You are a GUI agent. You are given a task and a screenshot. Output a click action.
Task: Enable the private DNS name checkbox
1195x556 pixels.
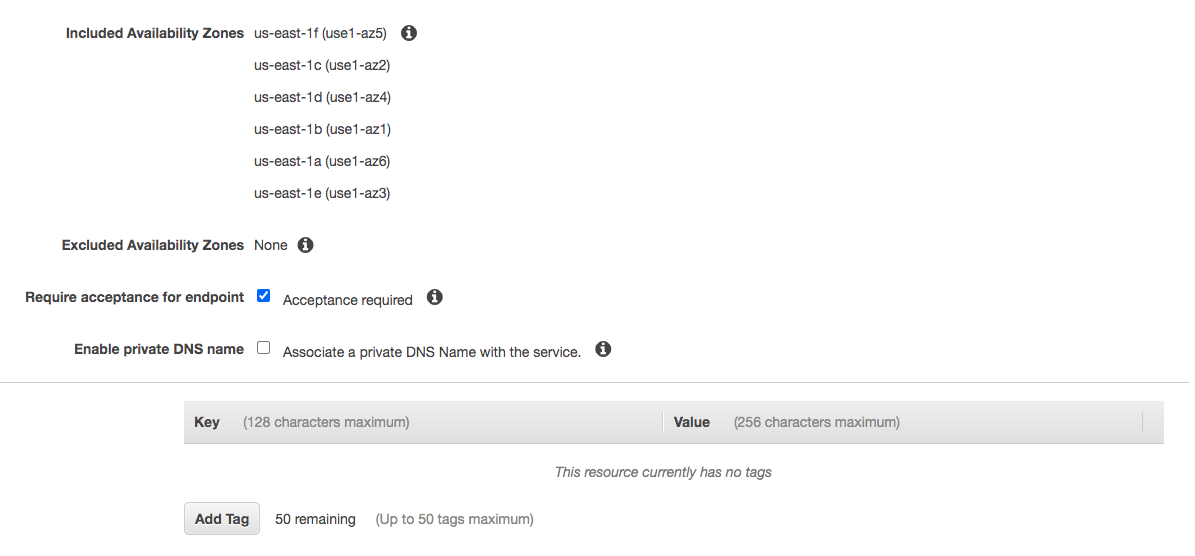coord(264,348)
